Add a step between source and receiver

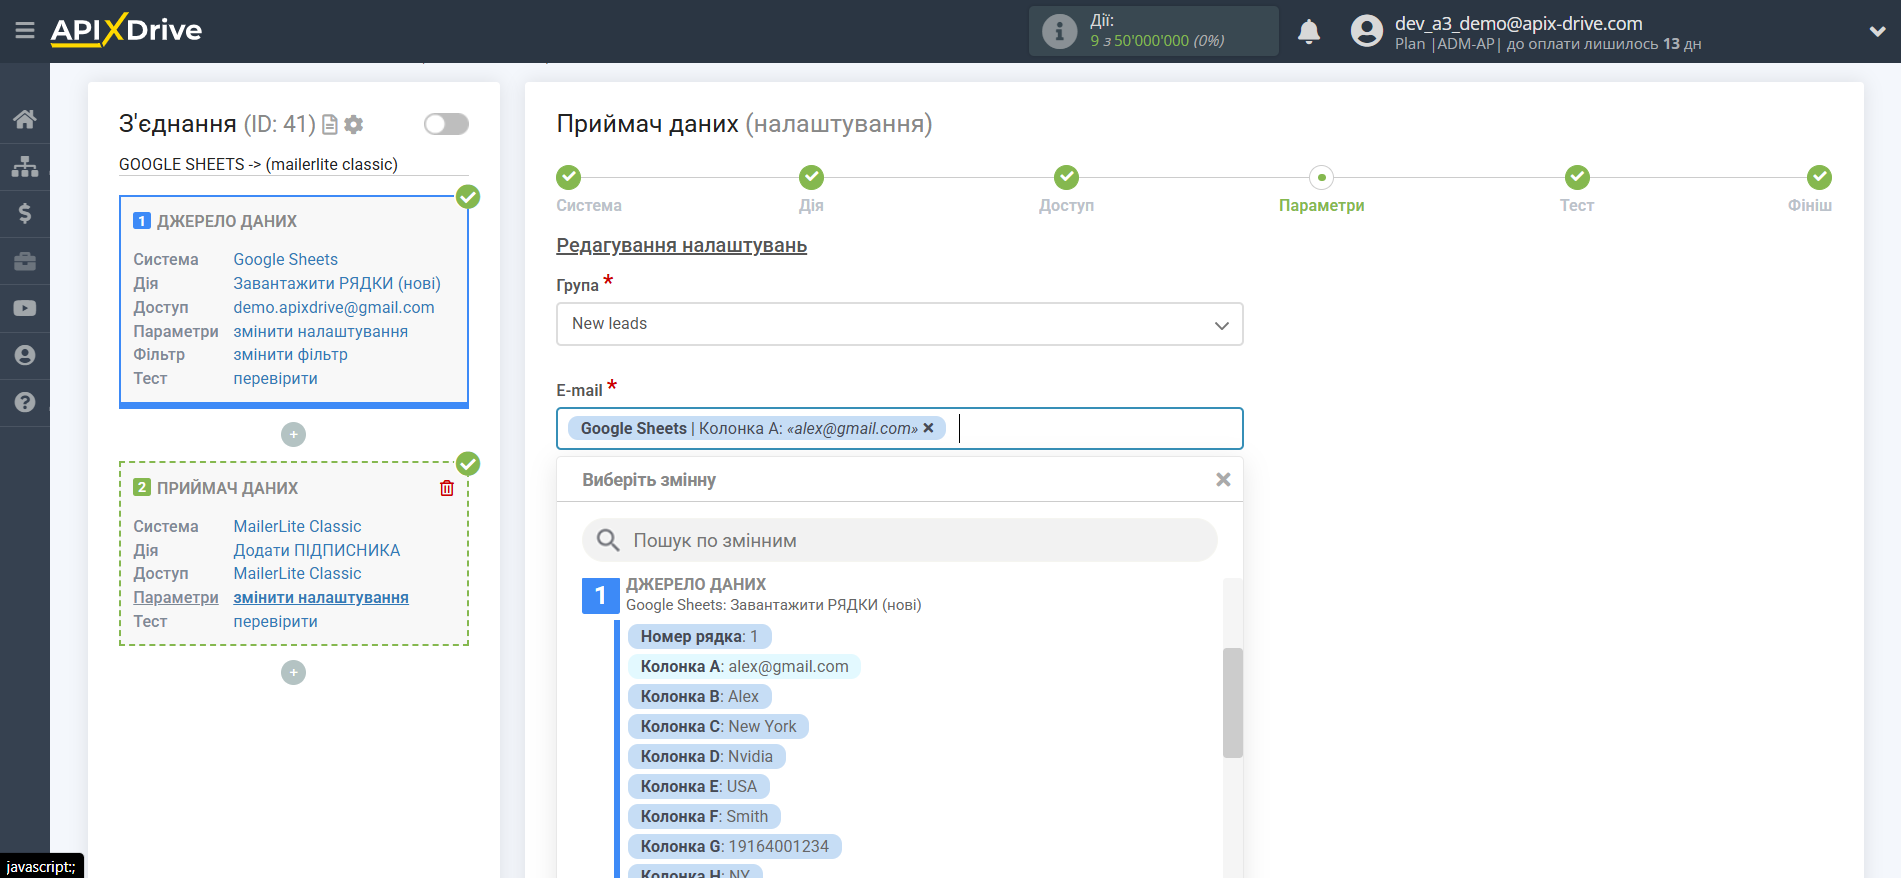coord(293,434)
